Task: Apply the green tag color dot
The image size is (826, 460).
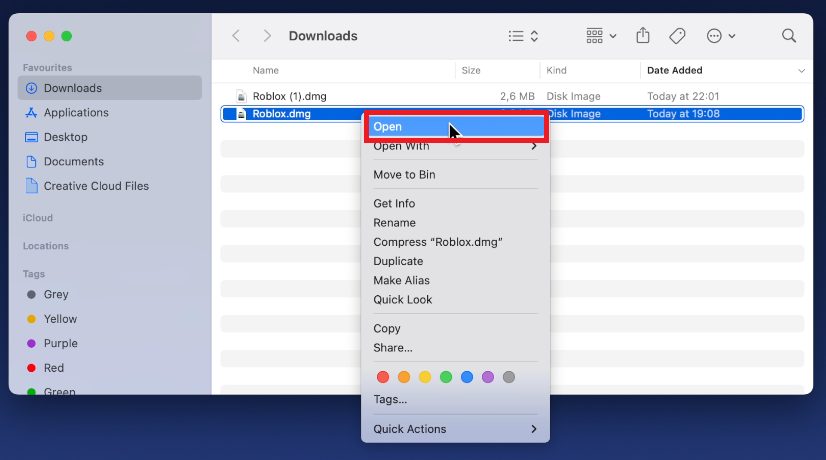Action: click(x=446, y=377)
